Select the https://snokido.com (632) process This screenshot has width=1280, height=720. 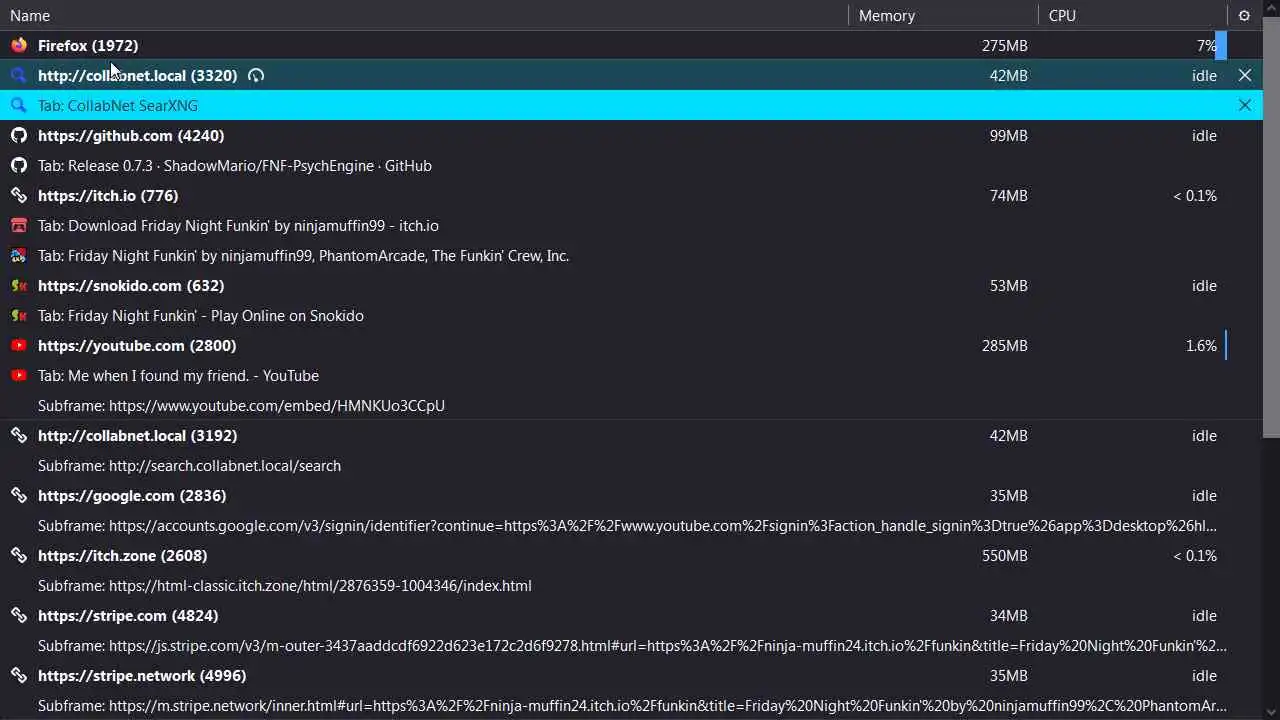(631, 285)
